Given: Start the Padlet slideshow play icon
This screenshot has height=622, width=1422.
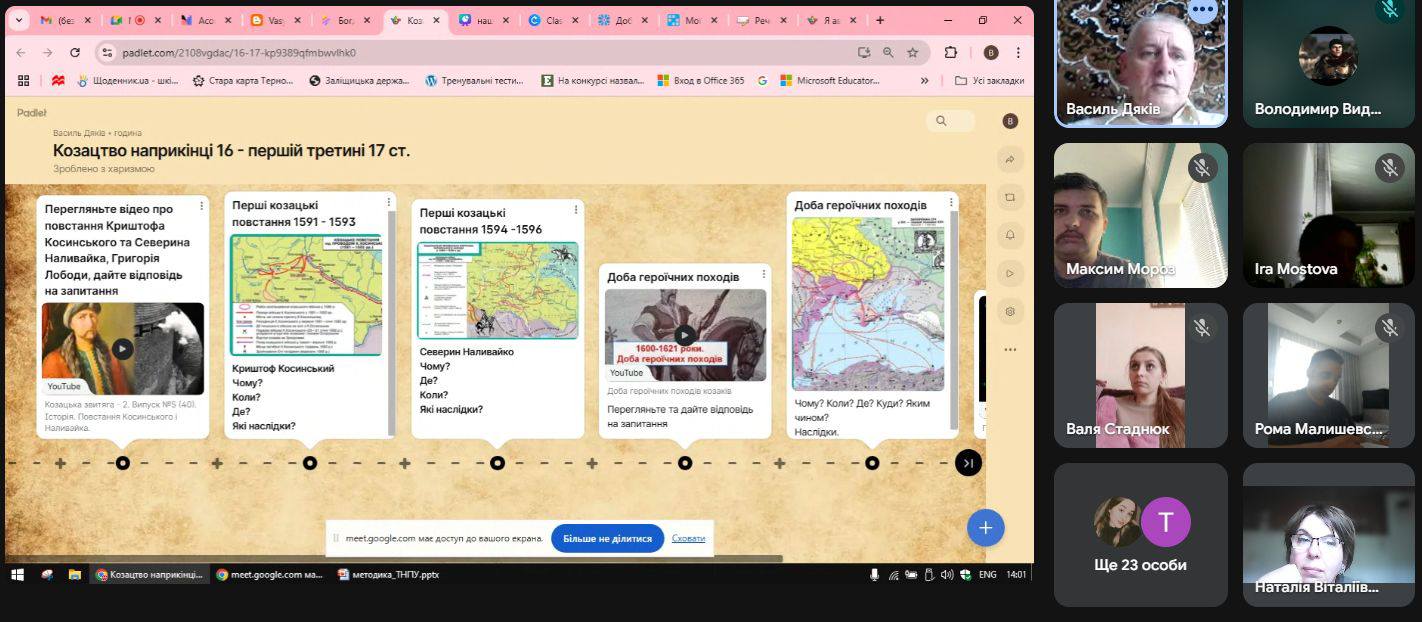Looking at the screenshot, I should tap(1010, 273).
